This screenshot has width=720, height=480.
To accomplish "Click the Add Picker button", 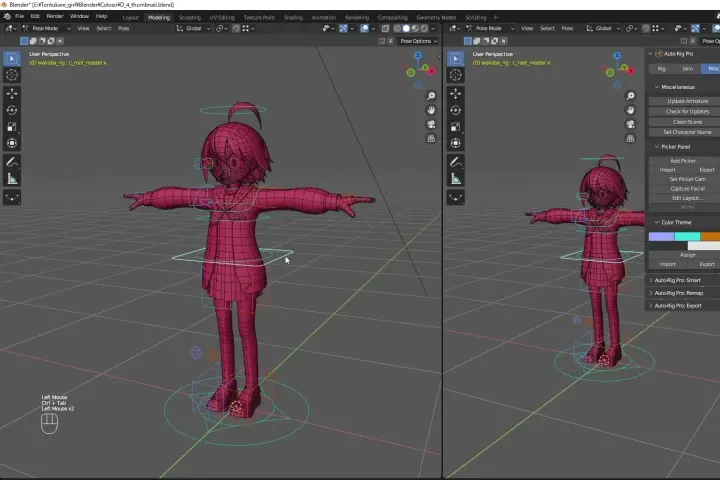I will coord(683,161).
